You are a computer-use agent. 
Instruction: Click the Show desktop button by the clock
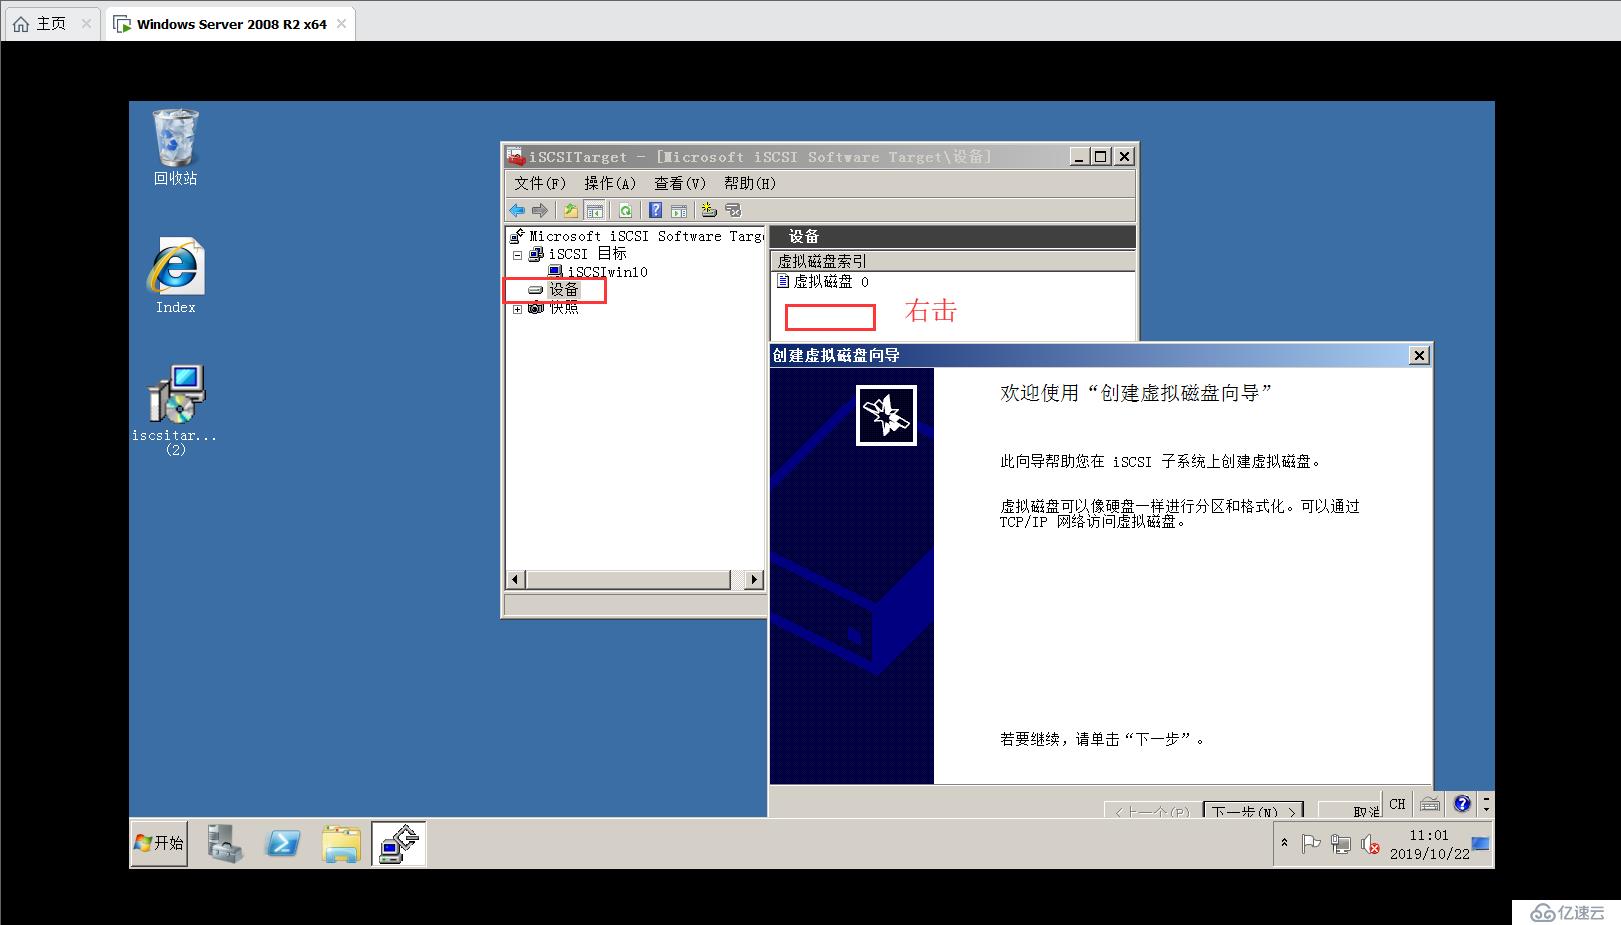1481,844
